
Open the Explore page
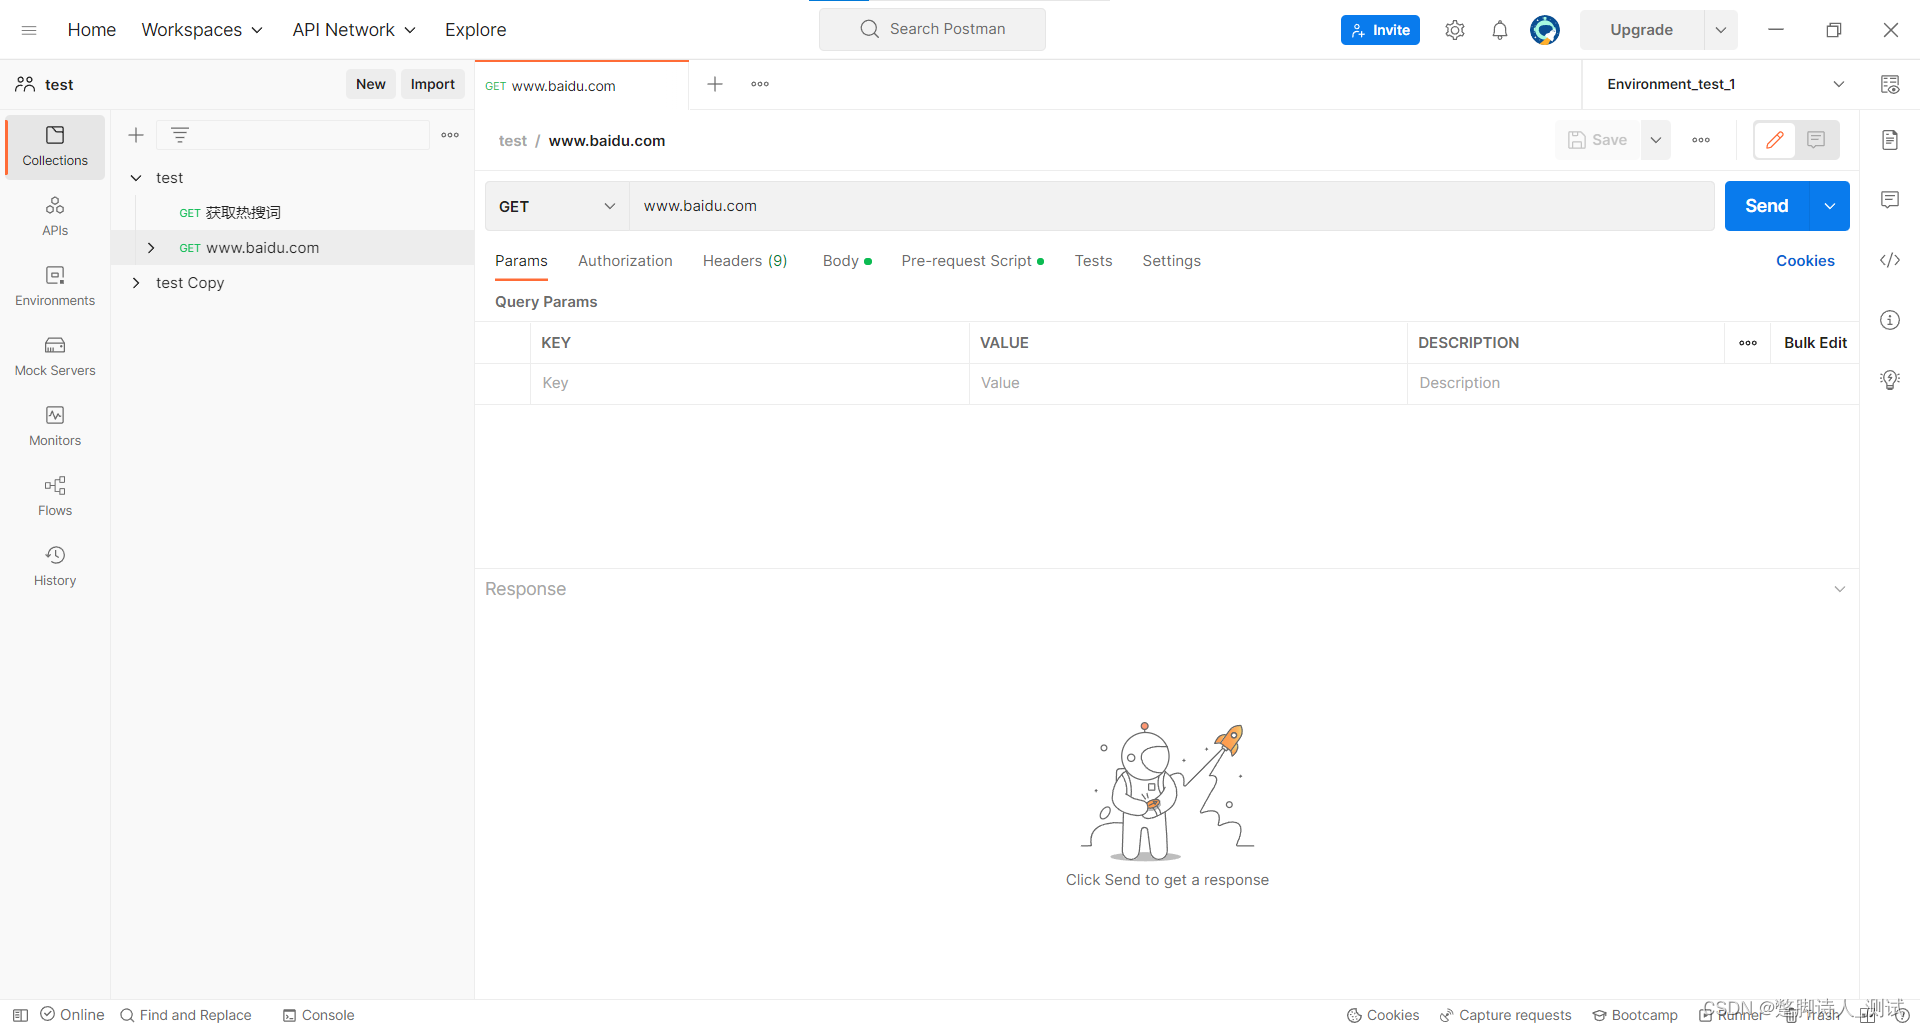476,30
